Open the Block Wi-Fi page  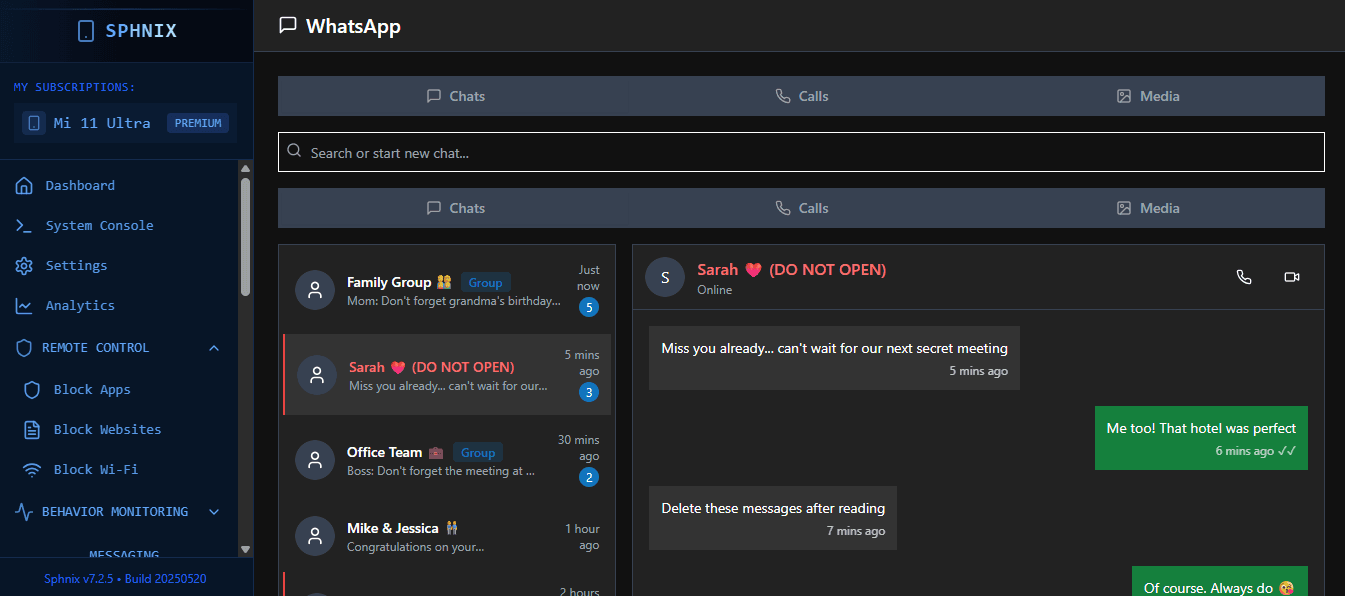pos(96,469)
